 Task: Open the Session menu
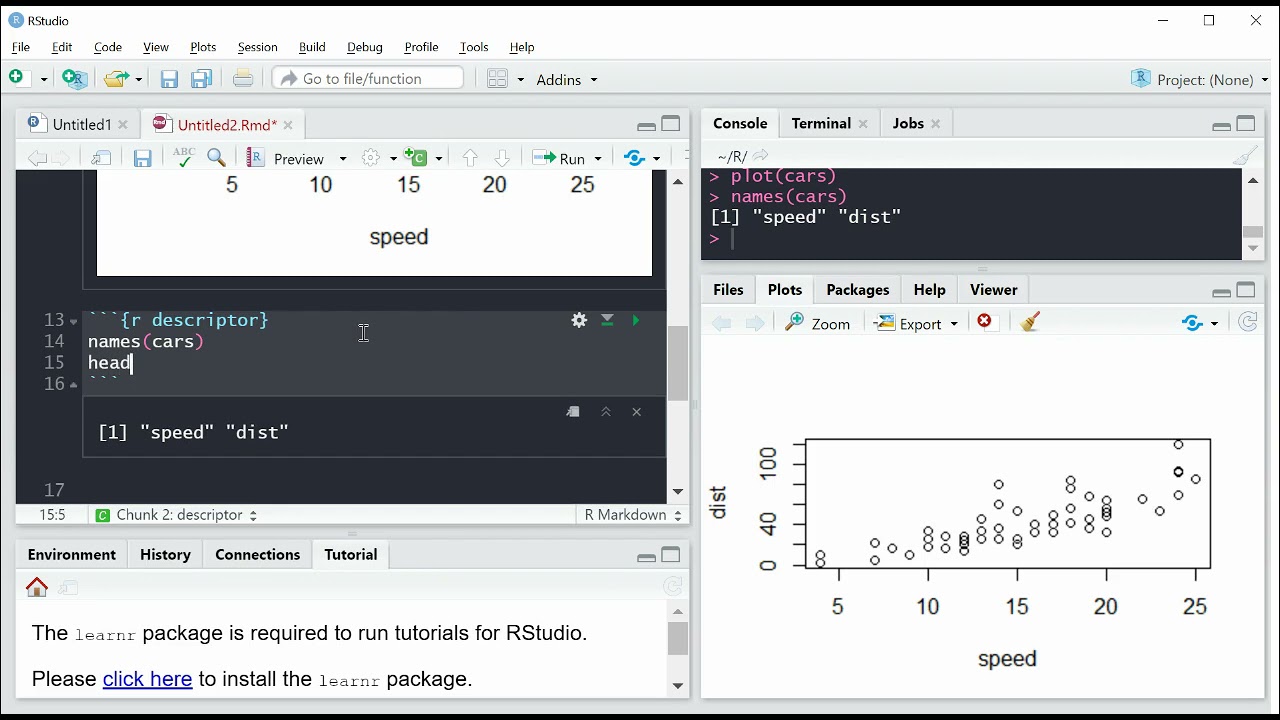point(257,47)
